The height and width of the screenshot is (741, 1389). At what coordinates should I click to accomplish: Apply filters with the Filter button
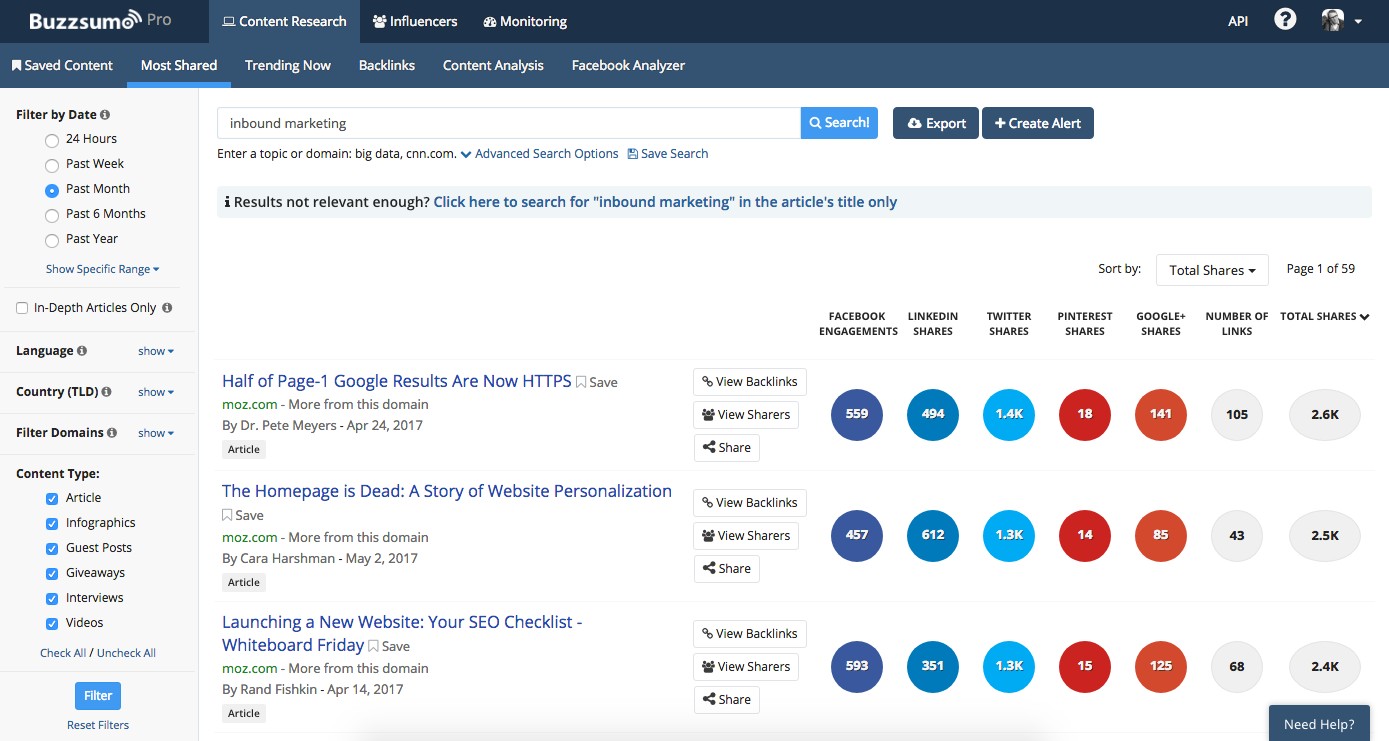tap(98, 696)
